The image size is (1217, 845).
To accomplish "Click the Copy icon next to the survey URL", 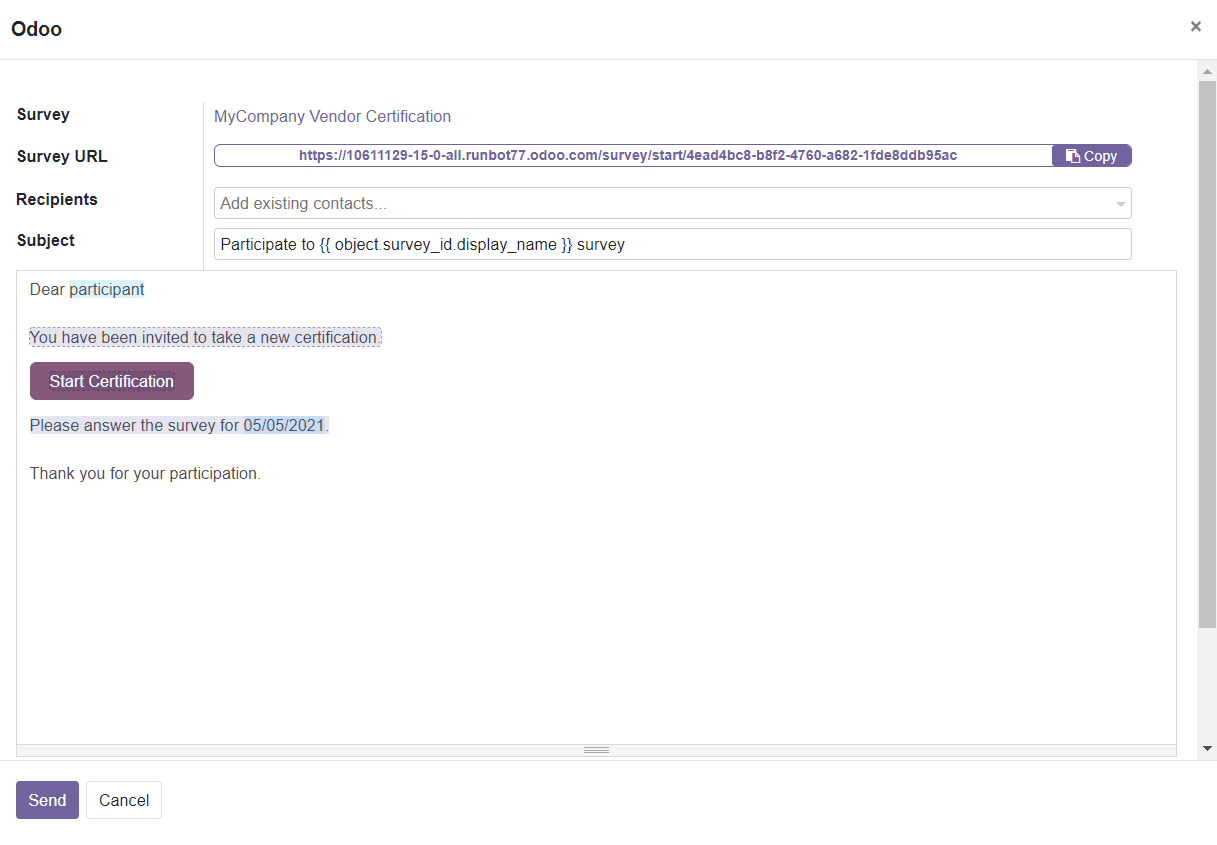I will click(x=1091, y=155).
